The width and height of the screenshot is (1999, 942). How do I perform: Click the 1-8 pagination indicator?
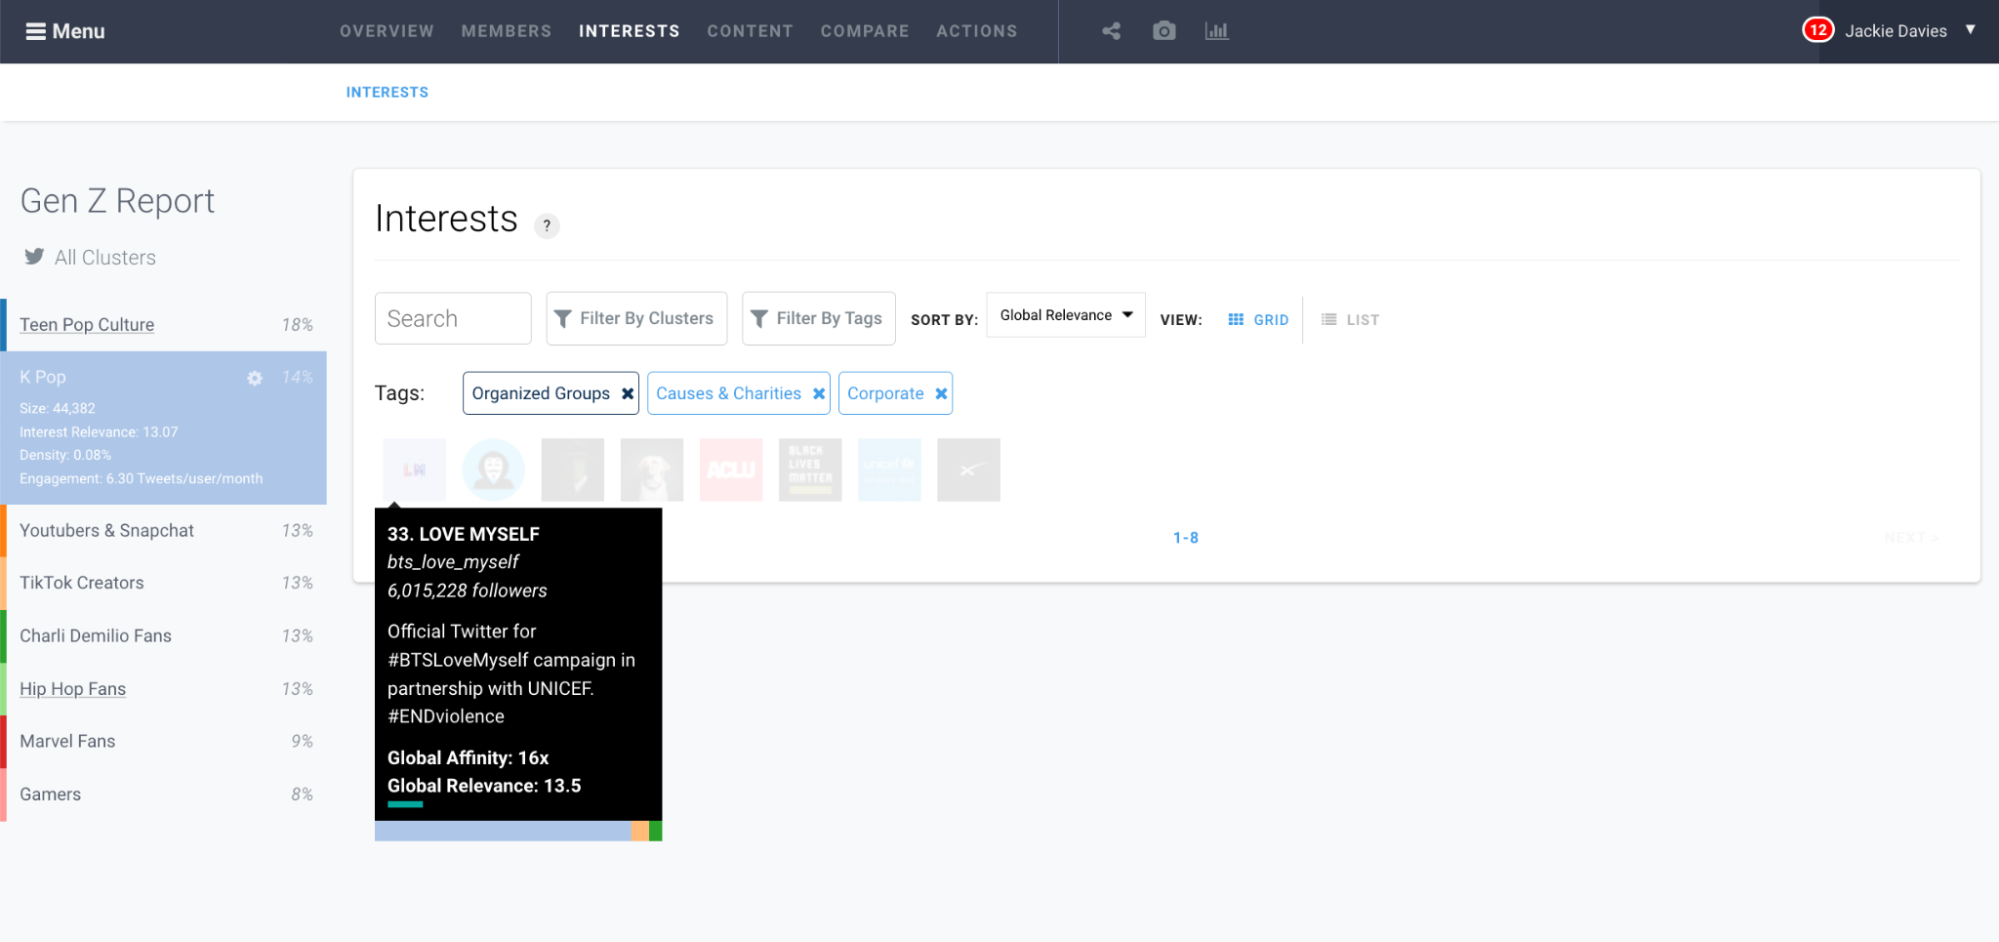pyautogui.click(x=1186, y=538)
